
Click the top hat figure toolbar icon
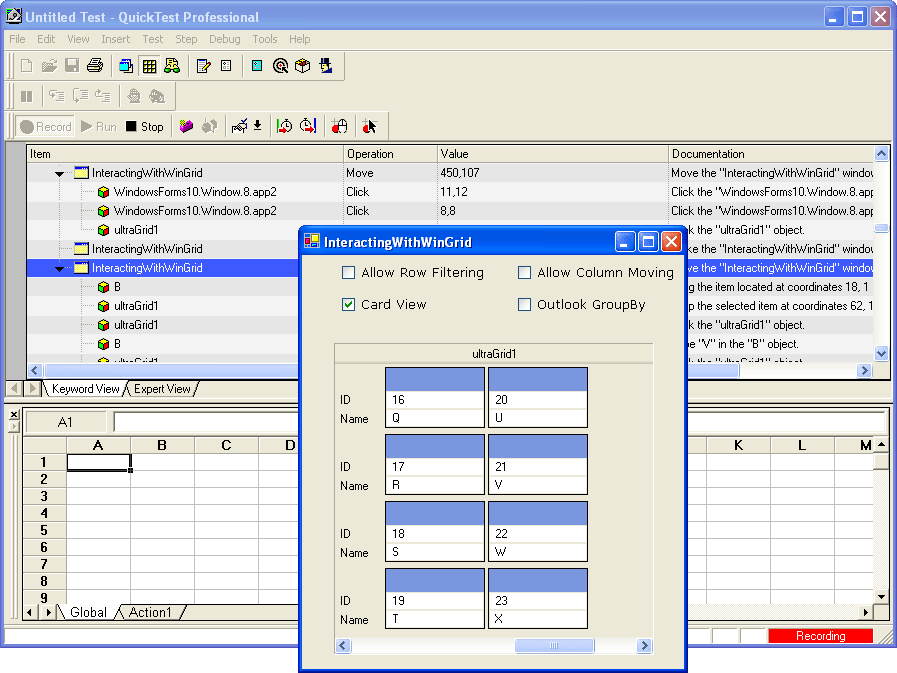326,66
